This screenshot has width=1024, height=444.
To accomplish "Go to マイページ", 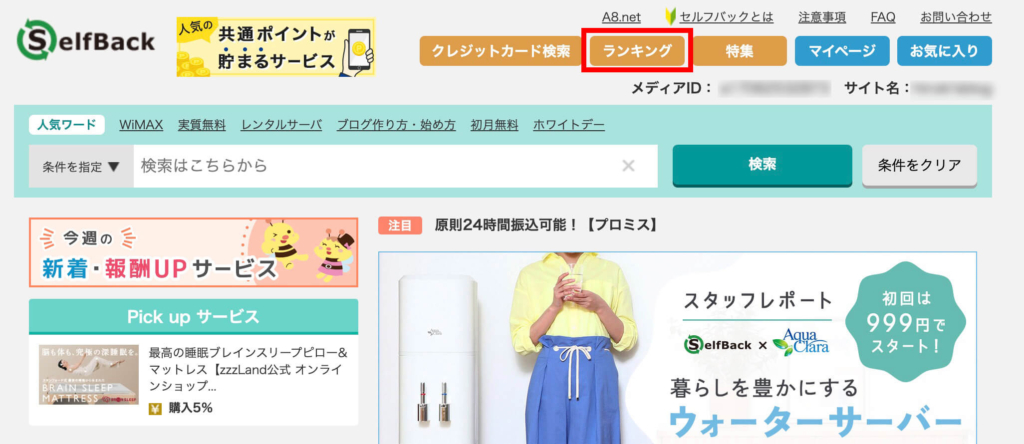I will (x=842, y=51).
